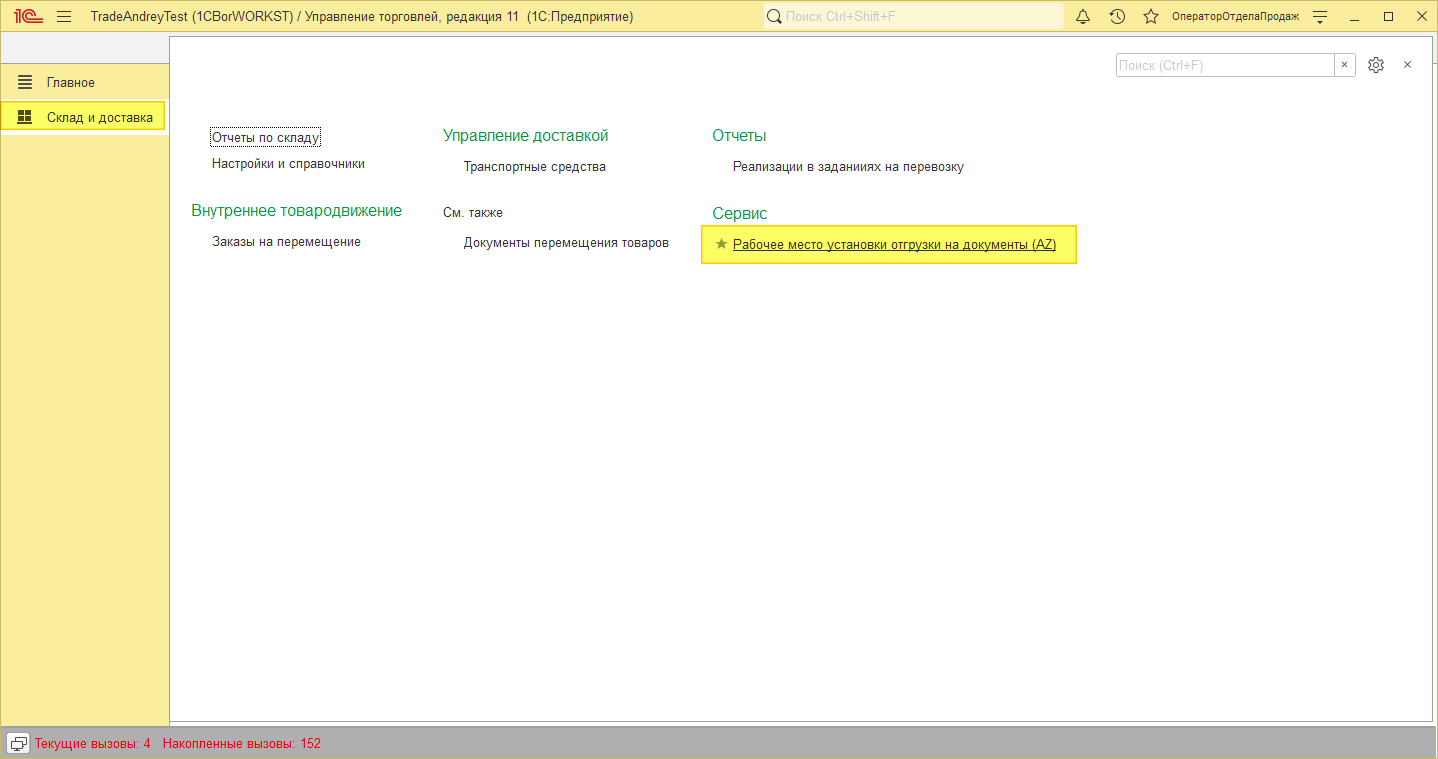Click the panel search field Ctrl+F
The image size is (1438, 759).
coord(1224,65)
